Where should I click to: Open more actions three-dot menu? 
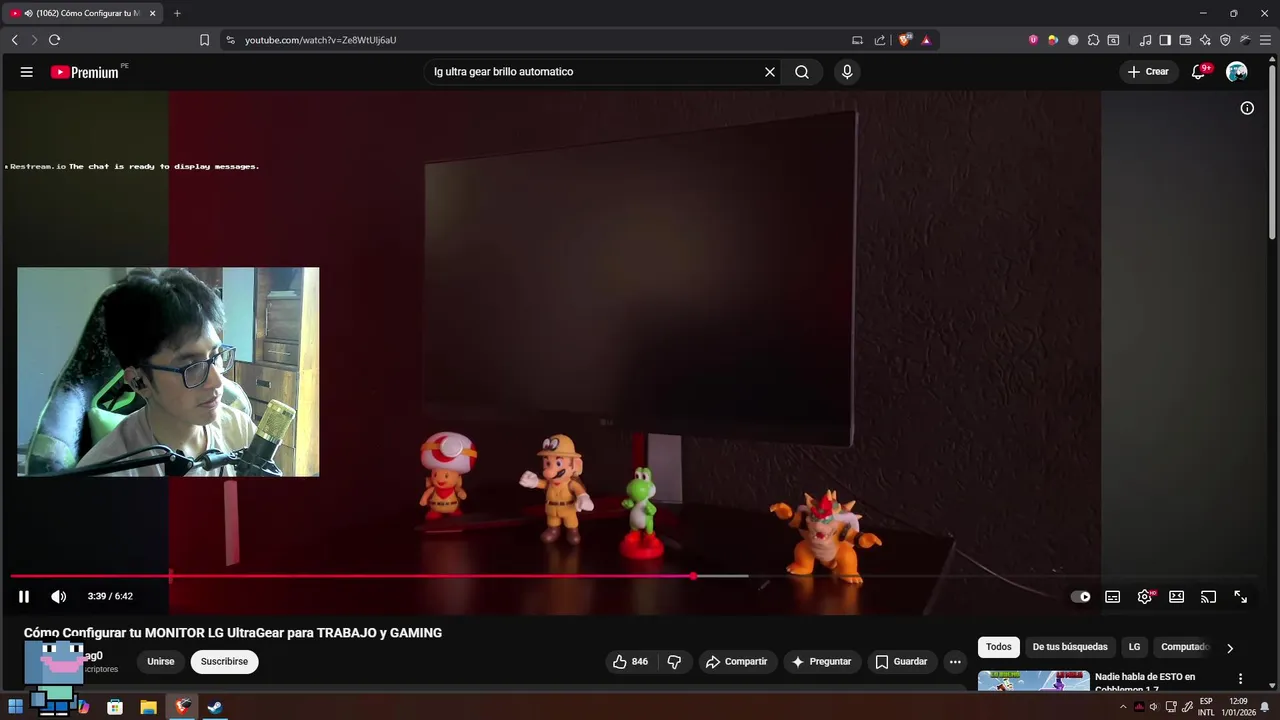(955, 662)
